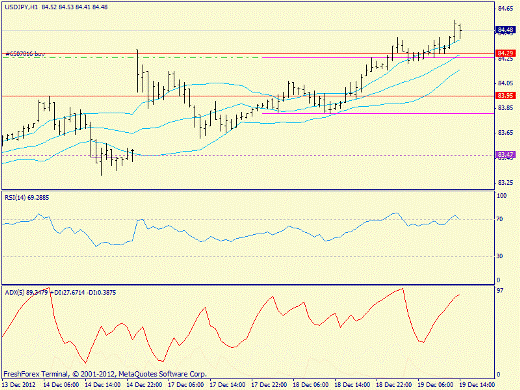Click the blue 84.48 current price tag
Viewport: 520px width, 390px height.
point(506,30)
